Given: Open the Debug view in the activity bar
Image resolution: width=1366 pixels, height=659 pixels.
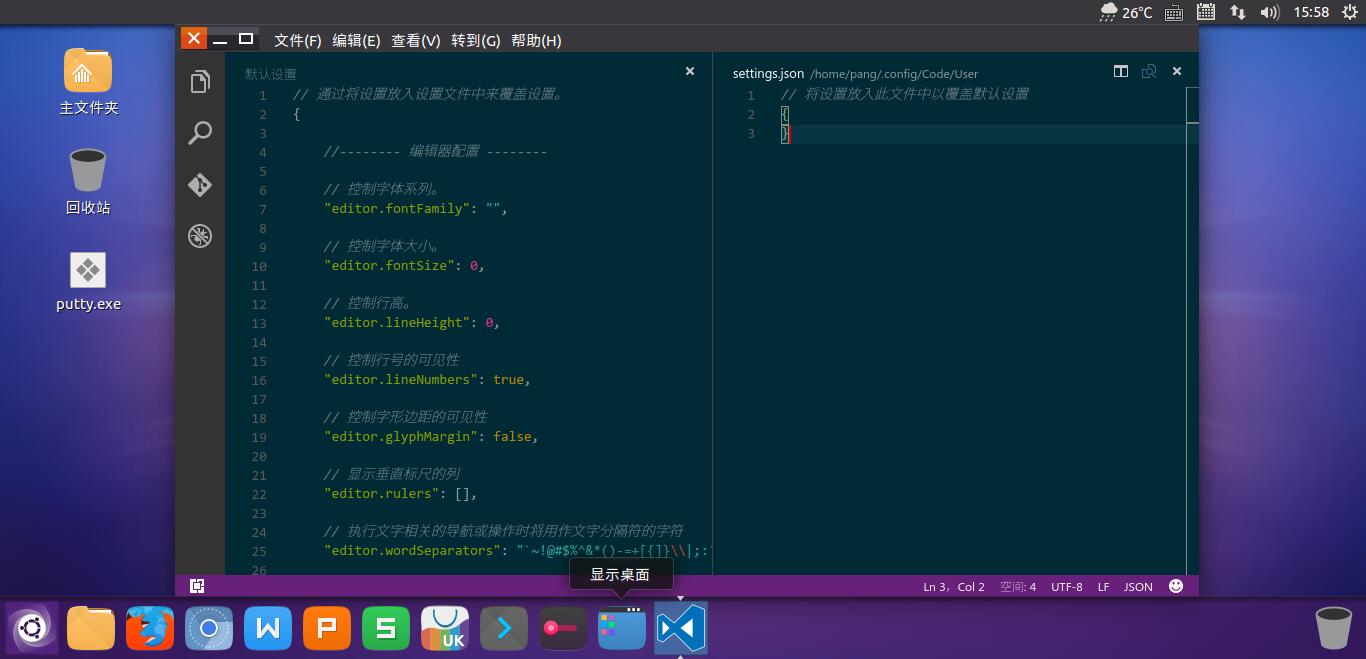Looking at the screenshot, I should [x=199, y=236].
